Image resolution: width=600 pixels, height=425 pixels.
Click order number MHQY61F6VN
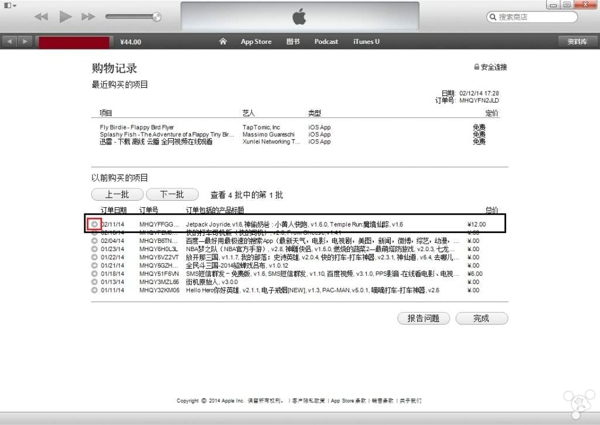pos(159,274)
